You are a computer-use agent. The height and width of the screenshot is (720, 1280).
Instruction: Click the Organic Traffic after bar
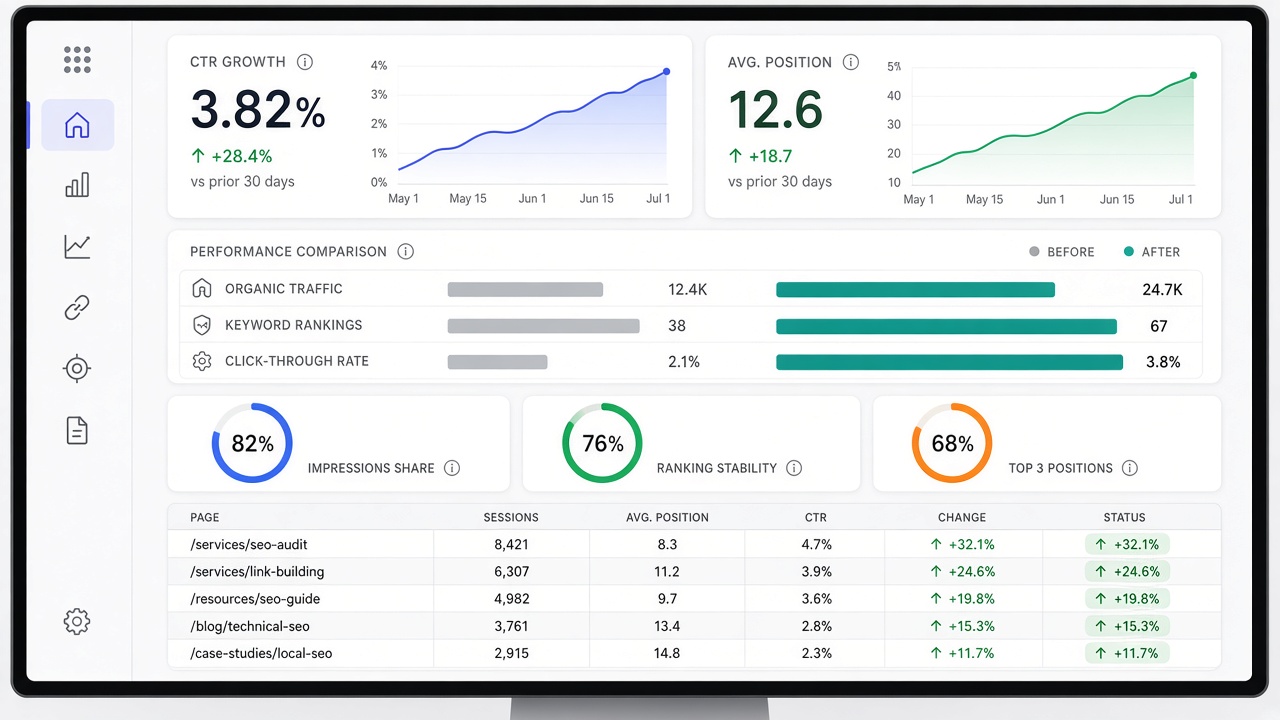[x=915, y=290]
